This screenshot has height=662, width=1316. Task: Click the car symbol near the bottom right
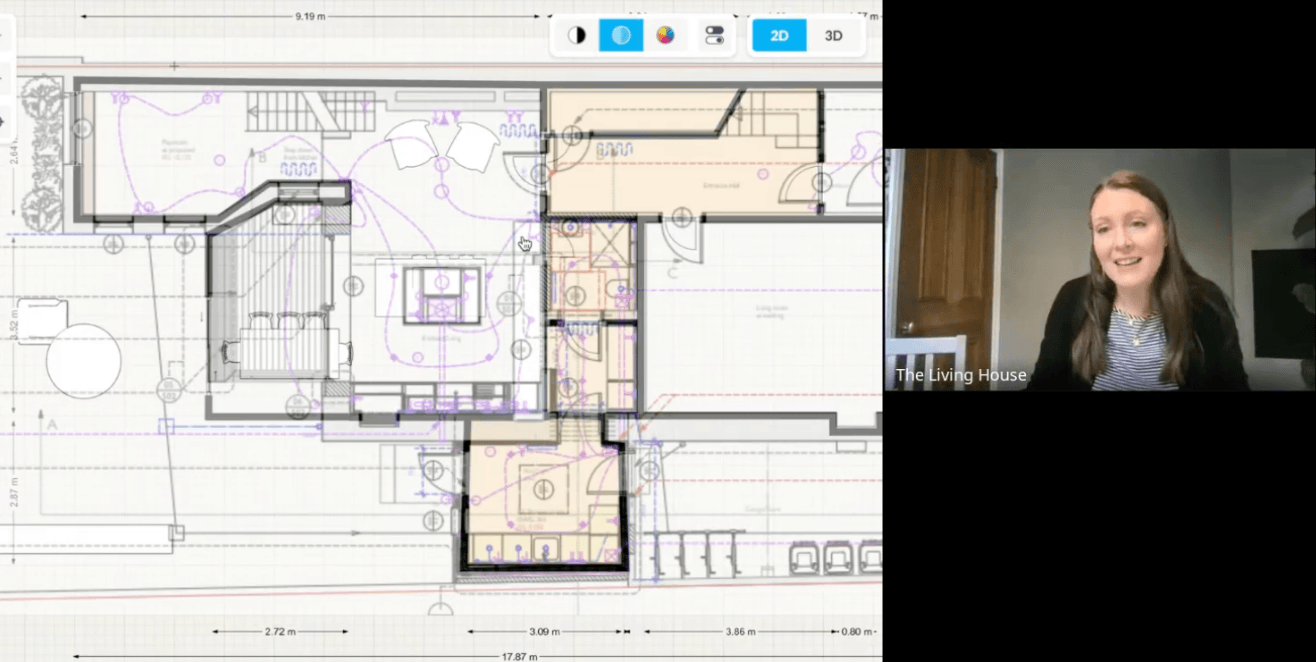tap(806, 560)
